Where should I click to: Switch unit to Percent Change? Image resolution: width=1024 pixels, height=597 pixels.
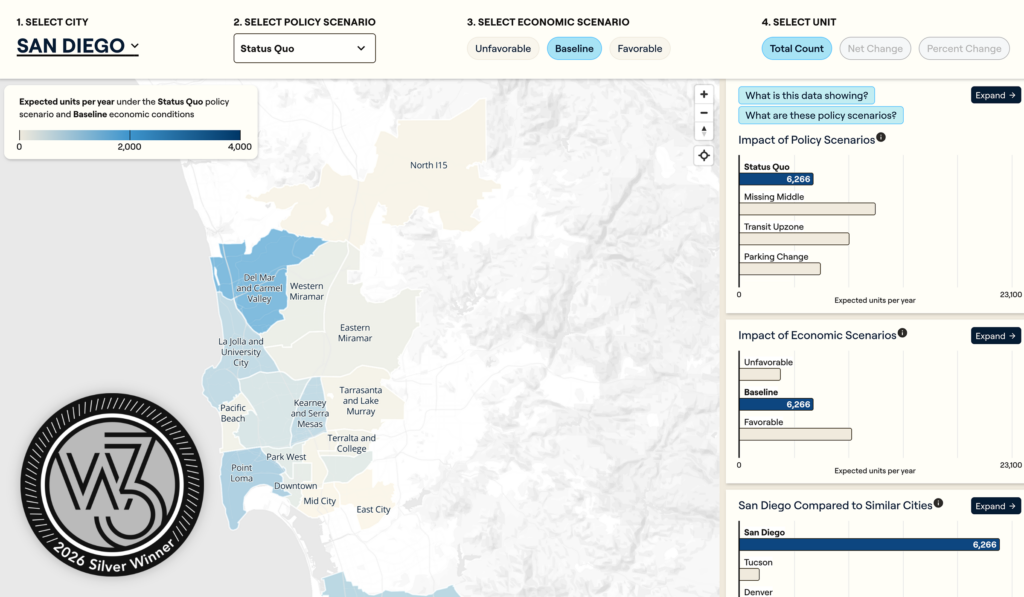coord(964,48)
